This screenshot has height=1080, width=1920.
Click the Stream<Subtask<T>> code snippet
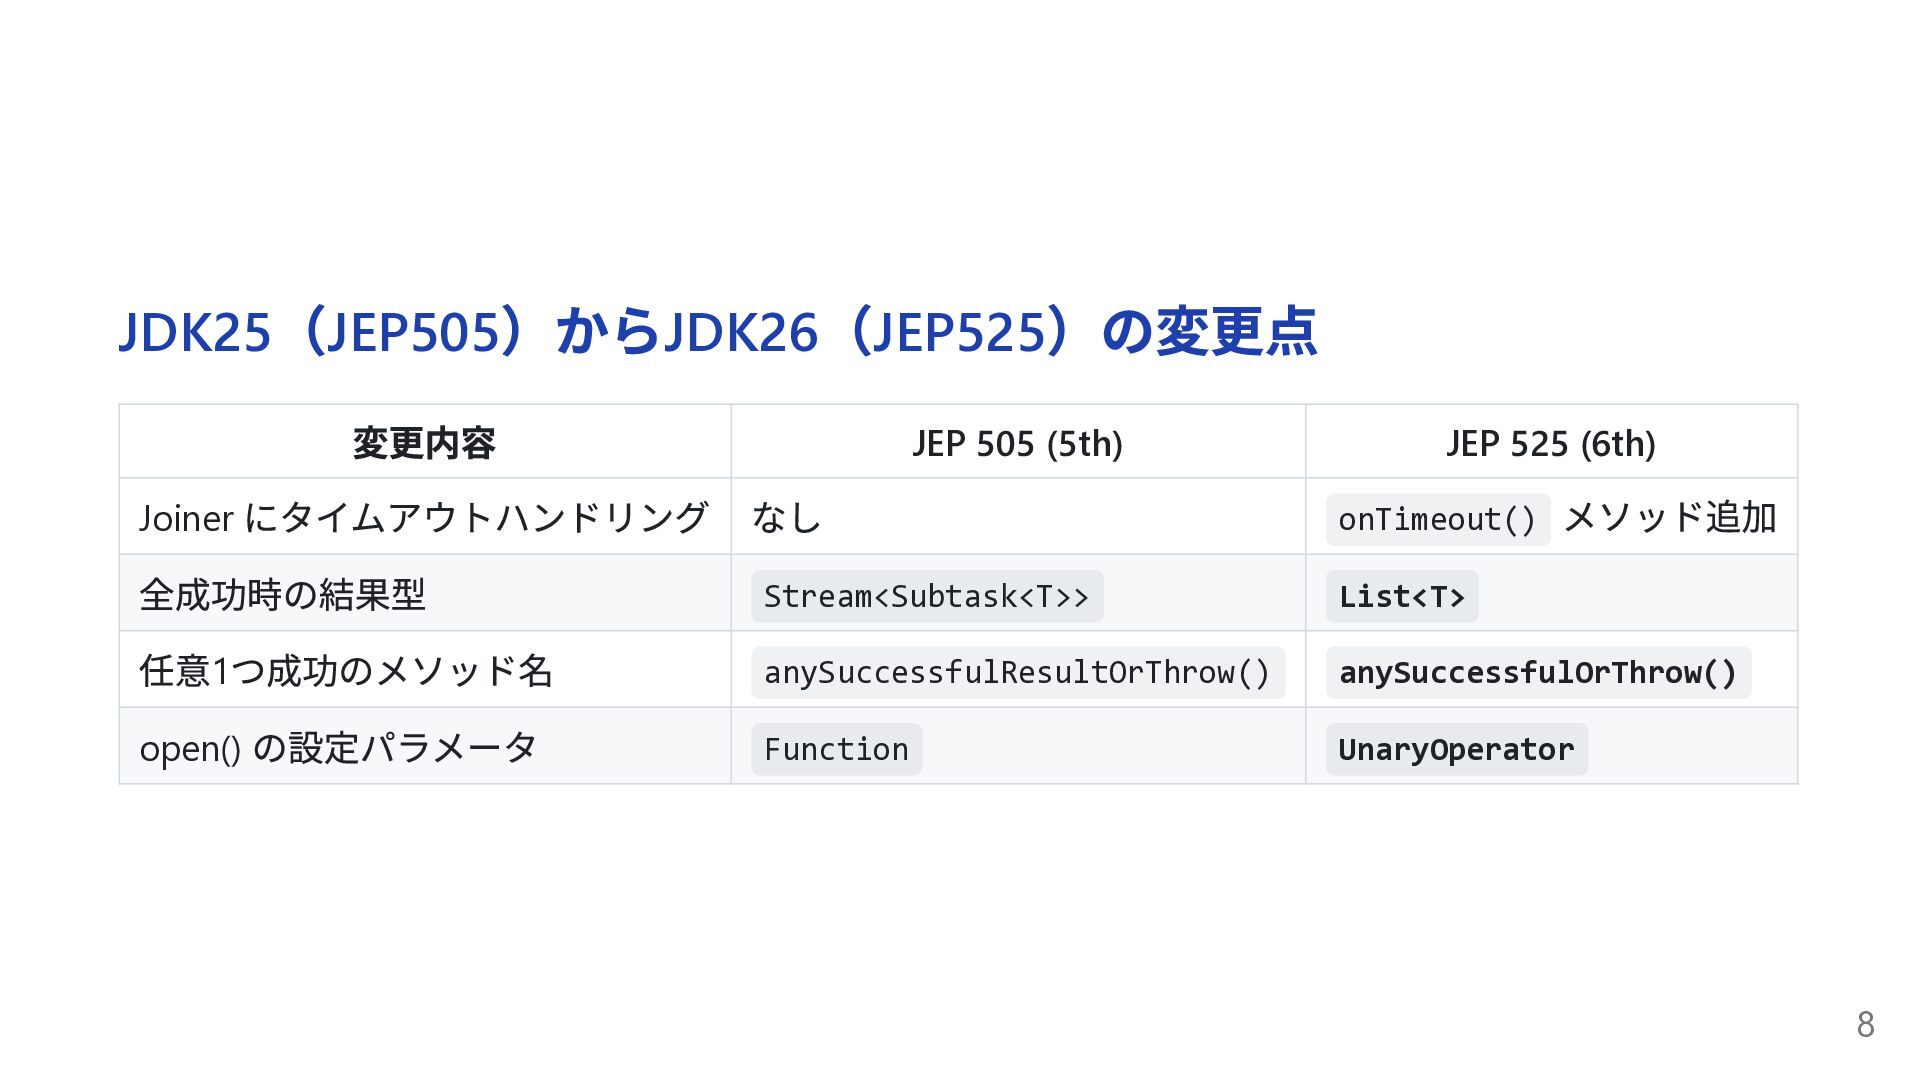point(926,597)
